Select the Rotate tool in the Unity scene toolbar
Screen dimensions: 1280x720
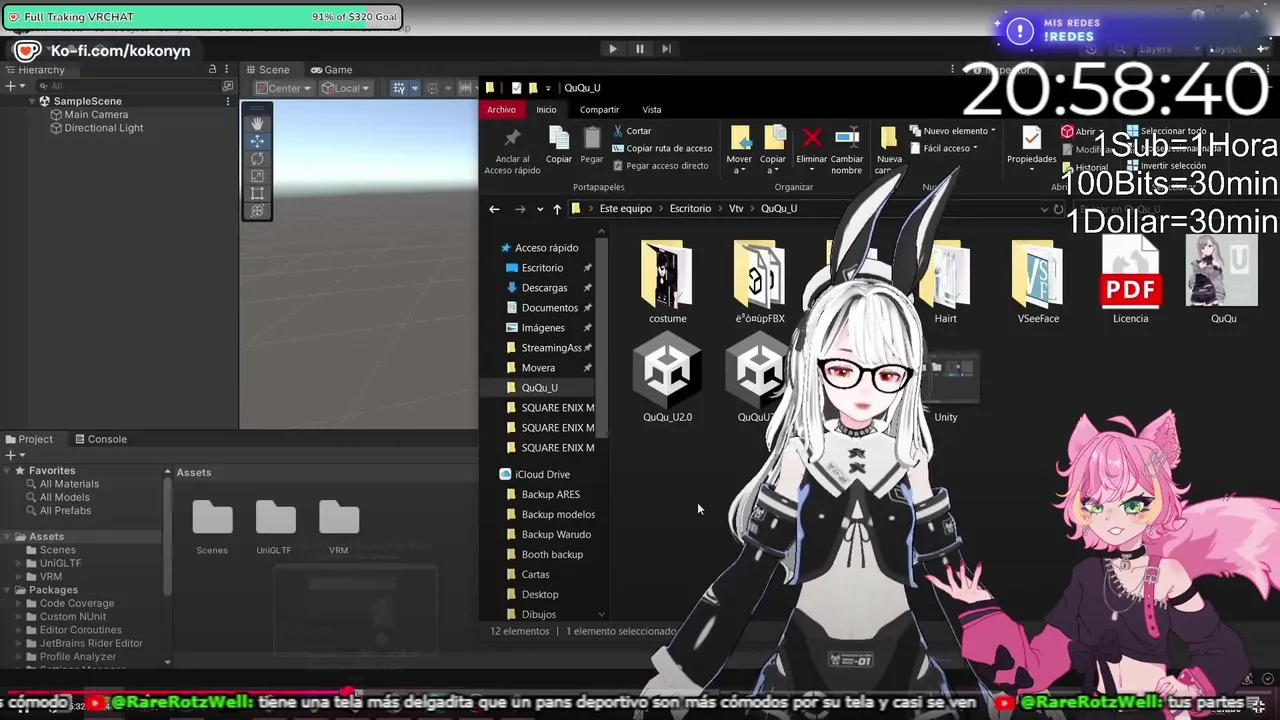coord(257,158)
